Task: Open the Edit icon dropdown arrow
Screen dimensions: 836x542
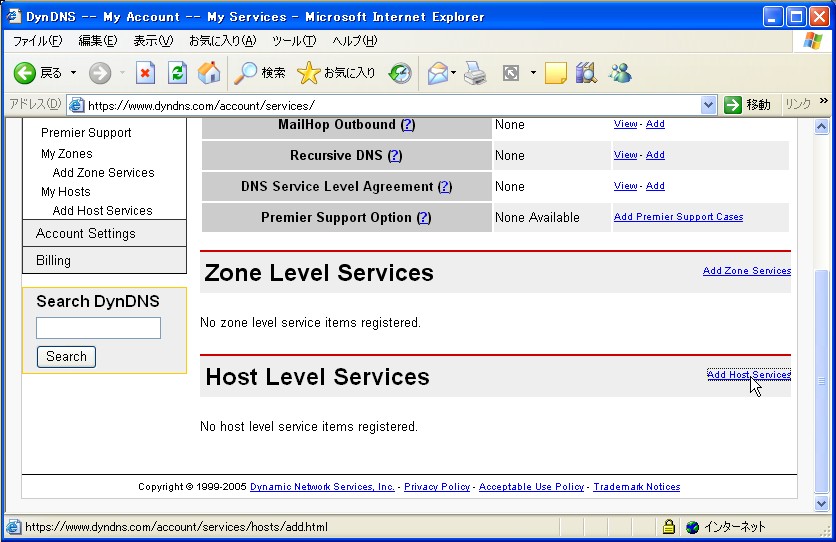Action: pos(533,73)
